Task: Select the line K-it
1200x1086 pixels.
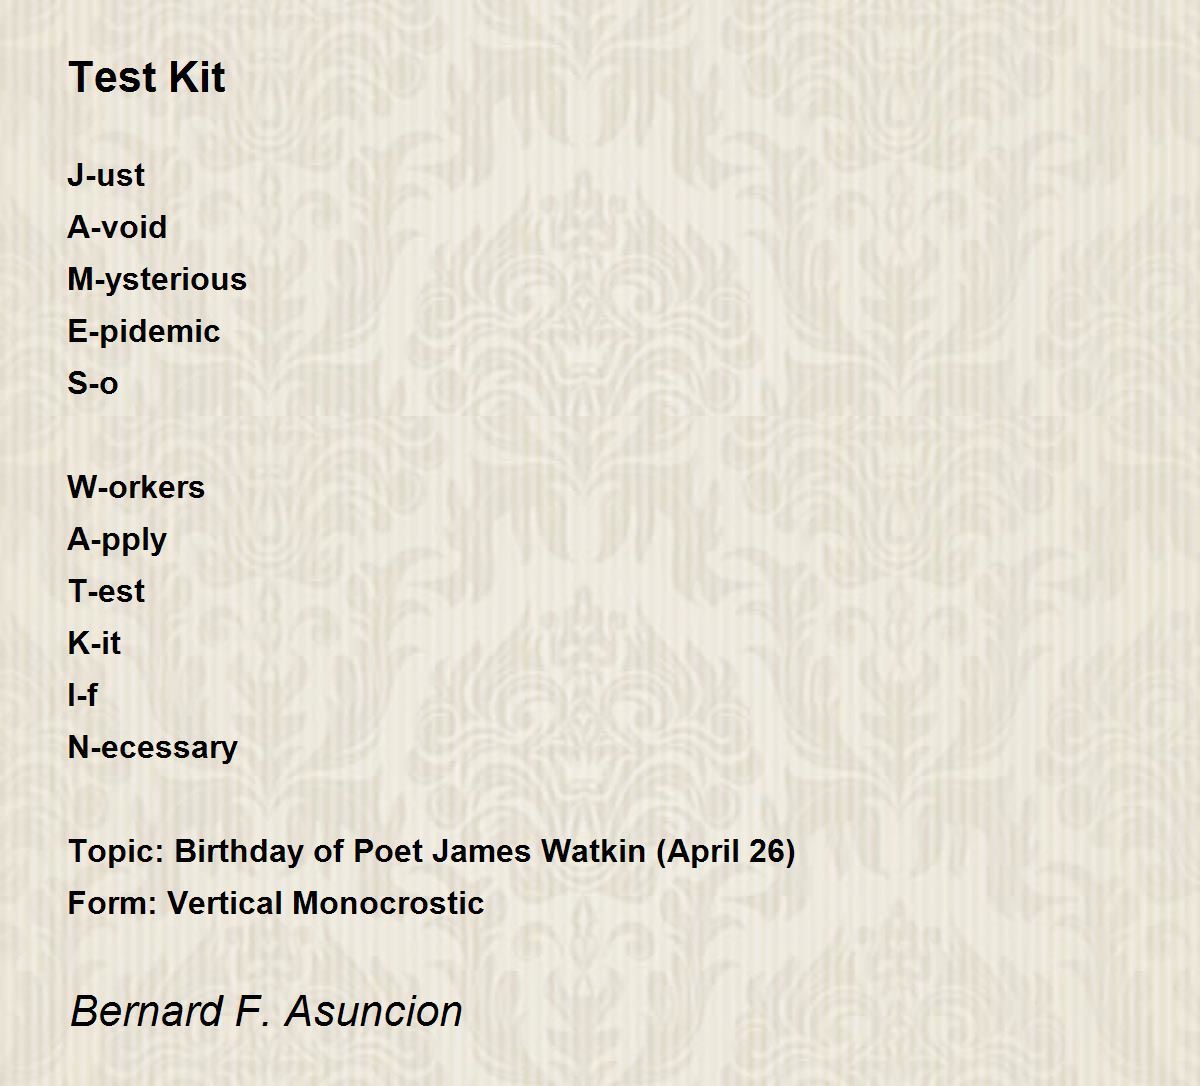Action: [x=94, y=643]
